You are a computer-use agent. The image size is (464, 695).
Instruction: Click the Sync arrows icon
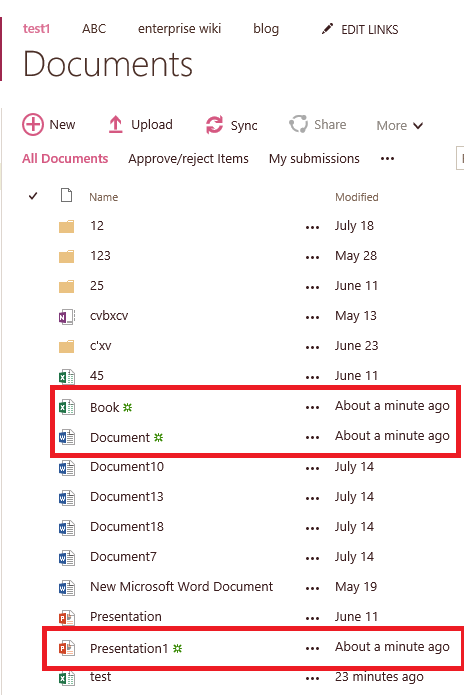(x=214, y=125)
